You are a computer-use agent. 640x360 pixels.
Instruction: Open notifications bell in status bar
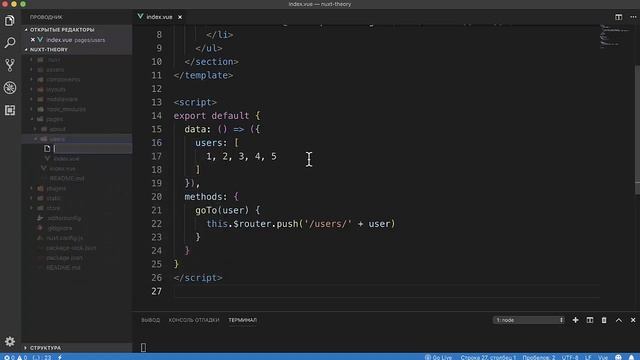[632, 357]
